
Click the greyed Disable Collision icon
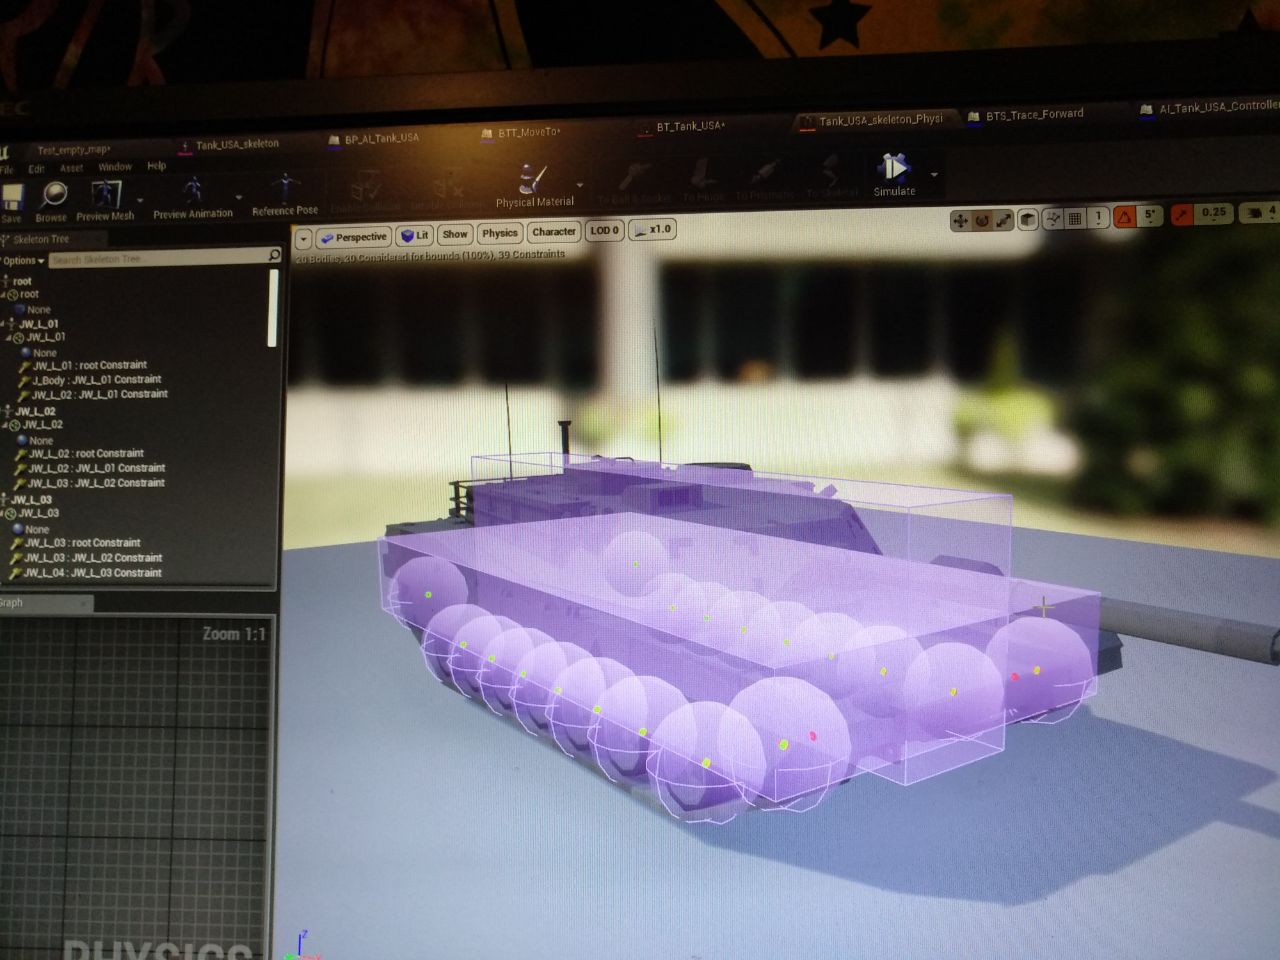click(x=447, y=185)
